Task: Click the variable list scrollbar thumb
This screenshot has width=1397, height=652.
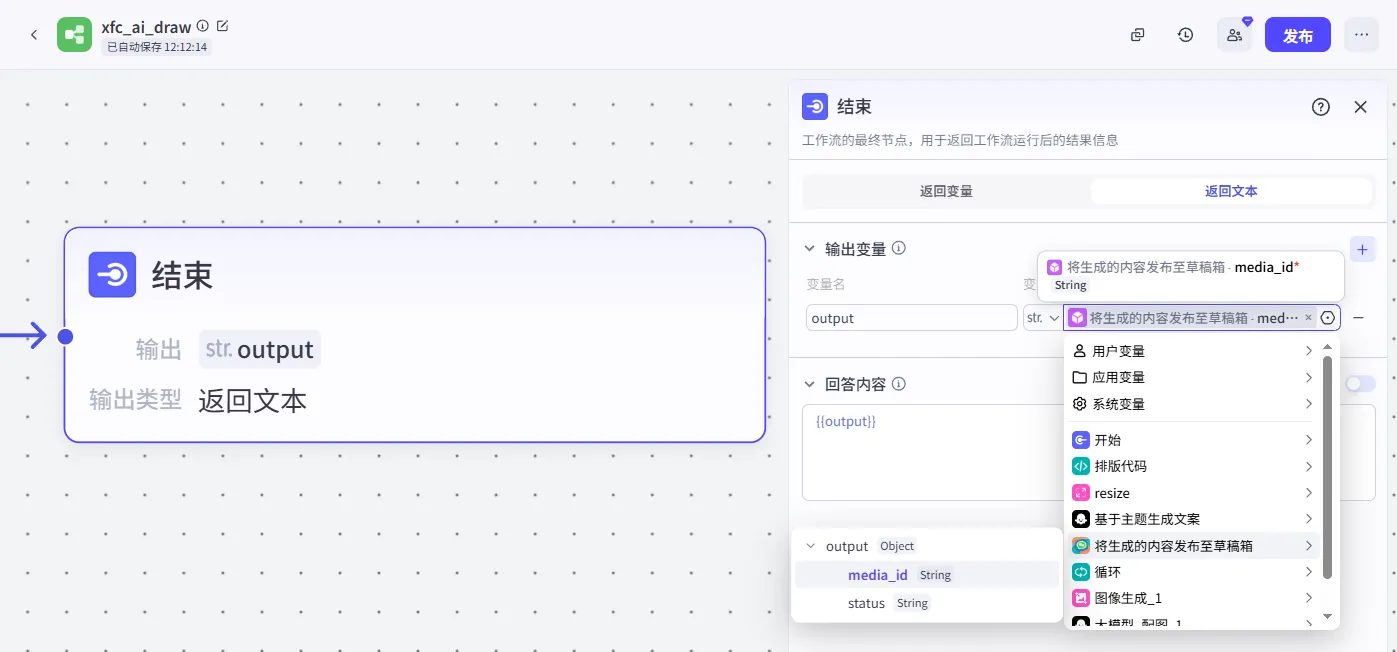Action: [x=1327, y=465]
